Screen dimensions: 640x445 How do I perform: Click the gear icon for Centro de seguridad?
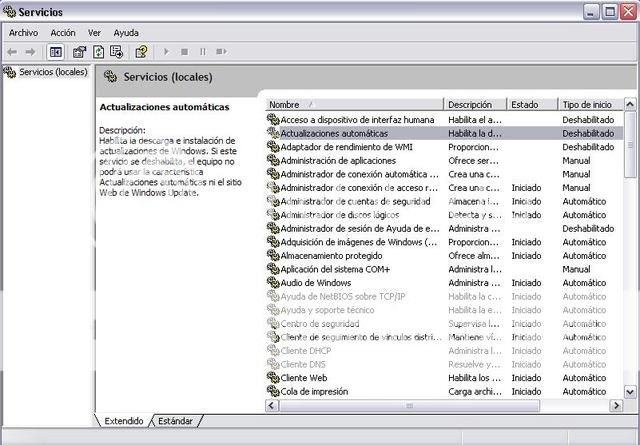(273, 323)
